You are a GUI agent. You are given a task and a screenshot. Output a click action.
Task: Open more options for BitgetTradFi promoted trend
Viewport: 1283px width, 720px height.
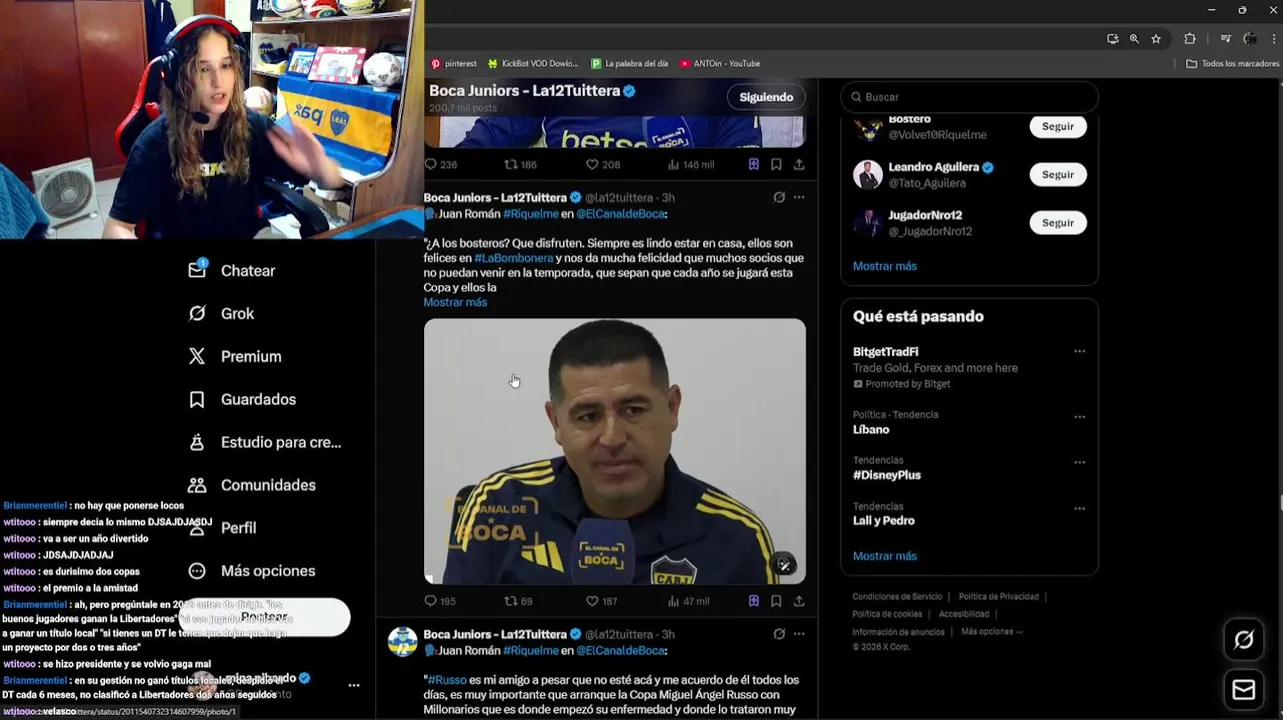tap(1079, 352)
